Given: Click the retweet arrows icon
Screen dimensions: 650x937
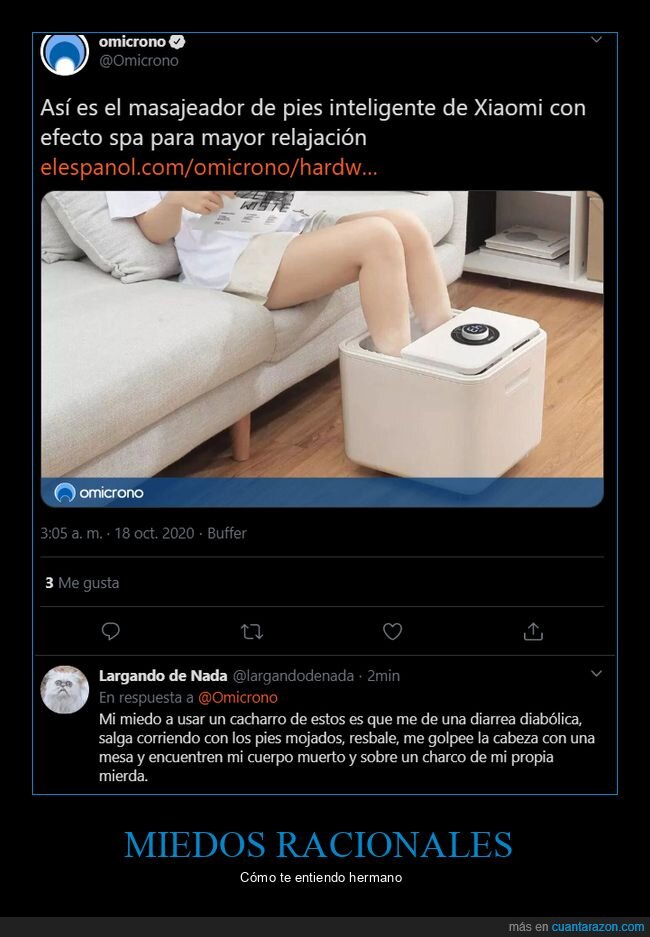Looking at the screenshot, I should [252, 632].
